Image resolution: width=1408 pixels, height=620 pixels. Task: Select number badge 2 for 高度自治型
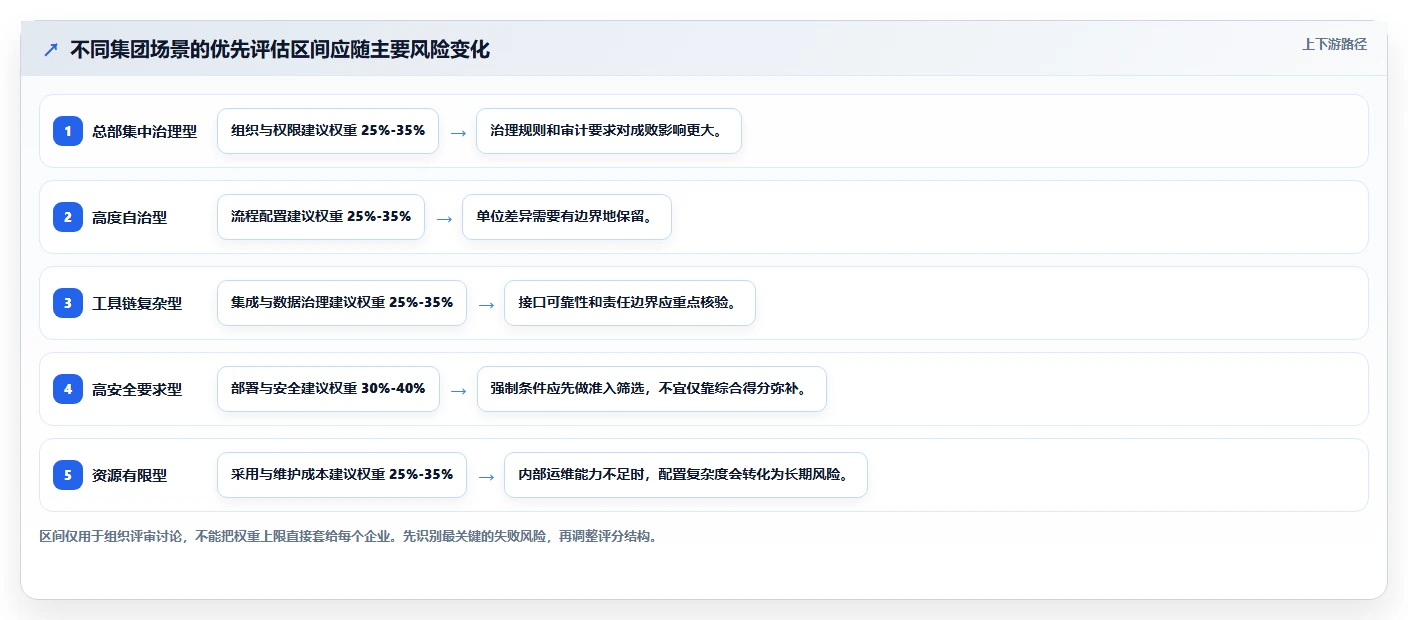(x=68, y=217)
